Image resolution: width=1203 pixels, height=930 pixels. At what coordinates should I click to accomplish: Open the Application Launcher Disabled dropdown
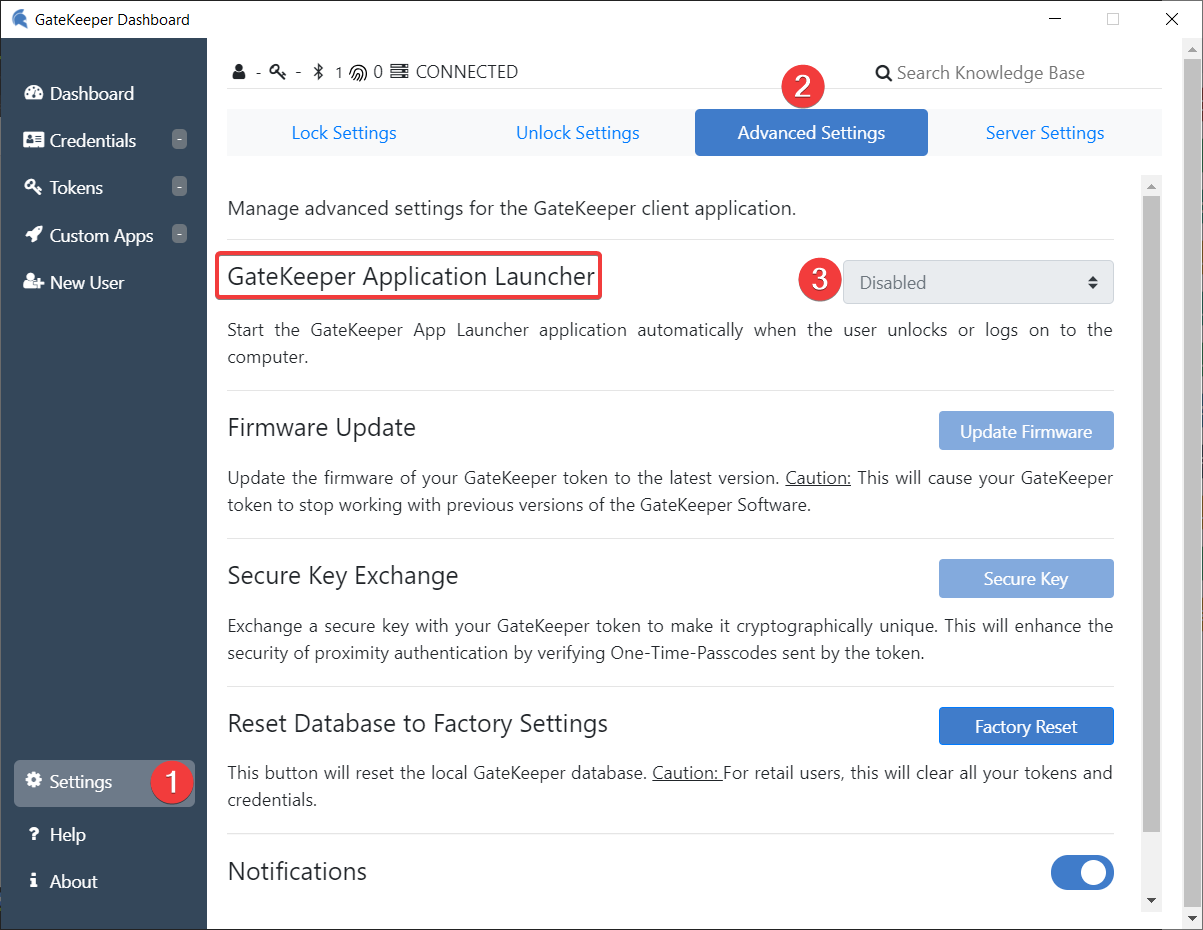click(x=978, y=282)
